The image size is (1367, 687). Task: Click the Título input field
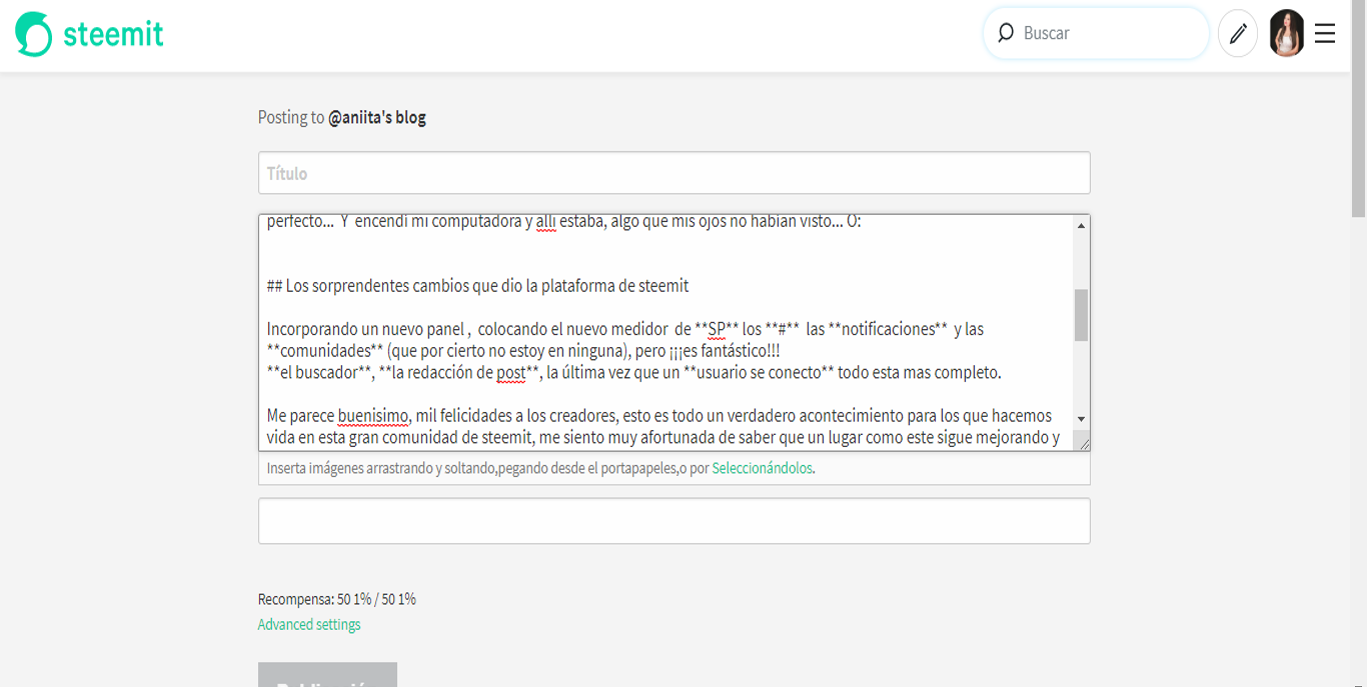674,173
